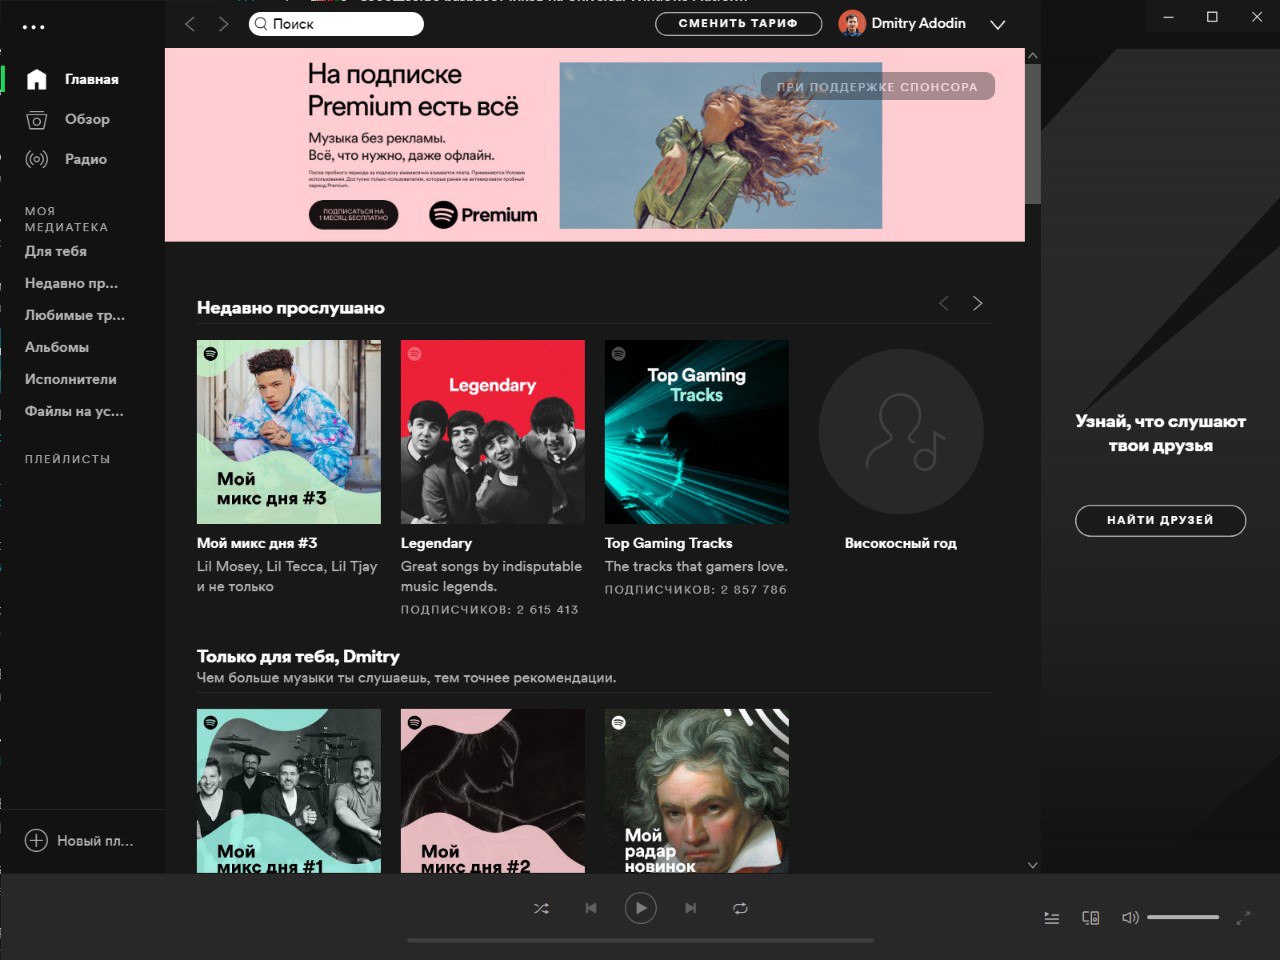Open the Legendary playlist cover
This screenshot has width=1280, height=960.
coord(493,432)
